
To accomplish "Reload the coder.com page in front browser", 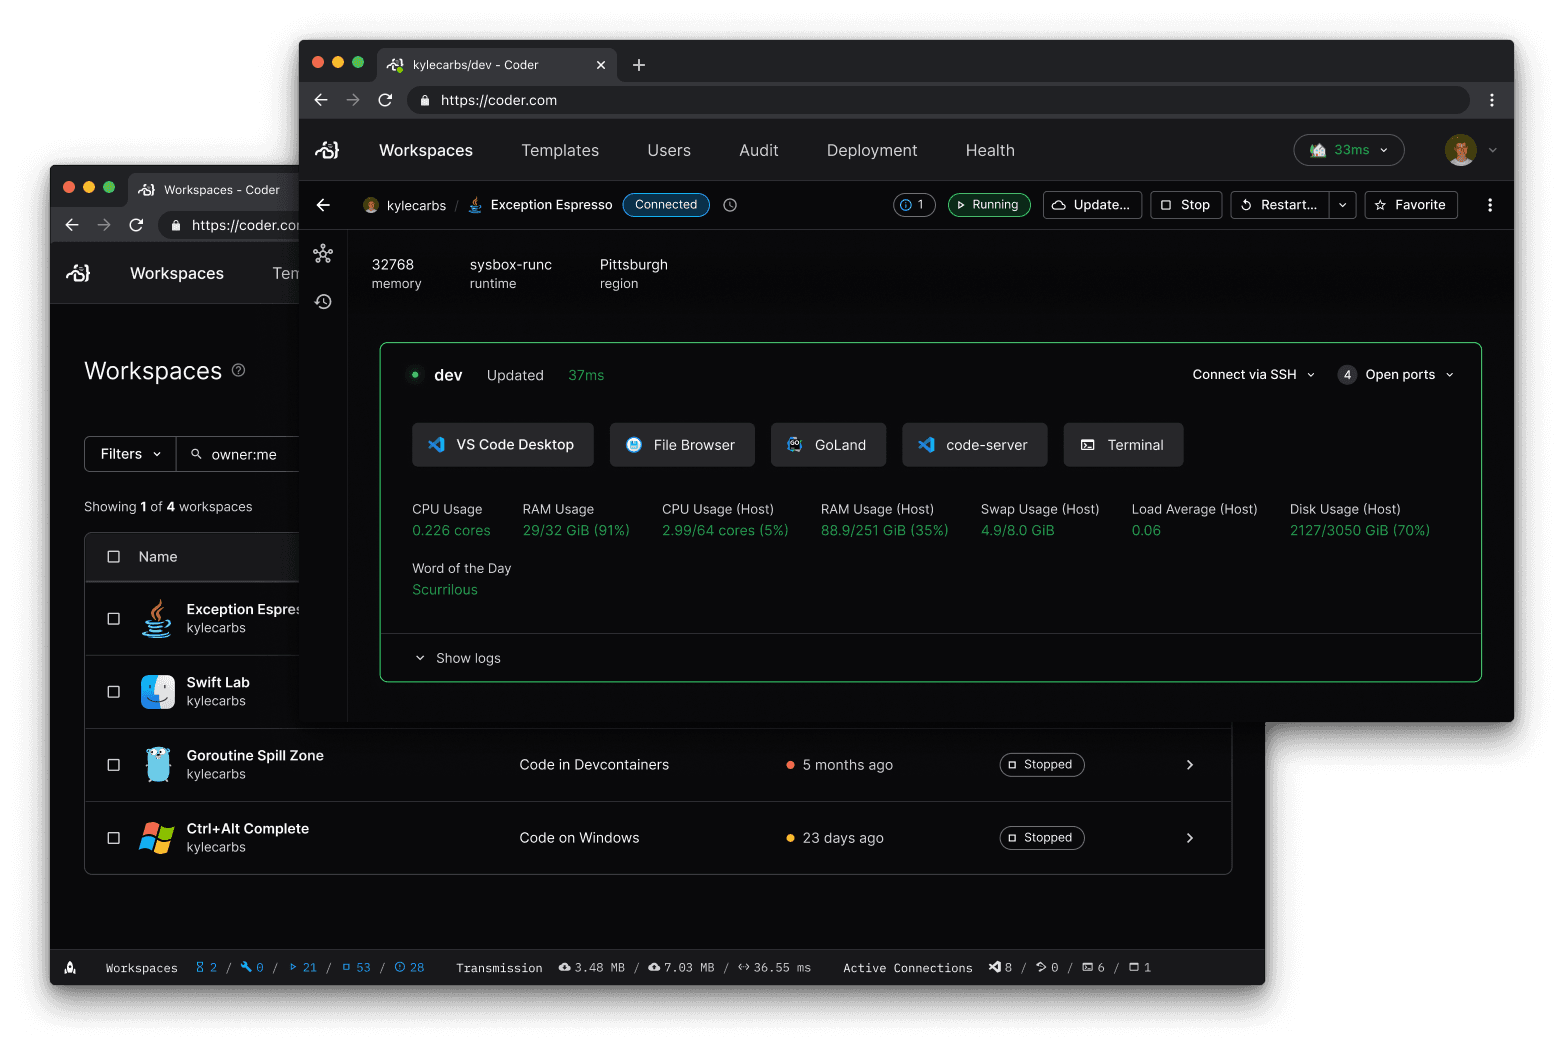I will pyautogui.click(x=385, y=100).
